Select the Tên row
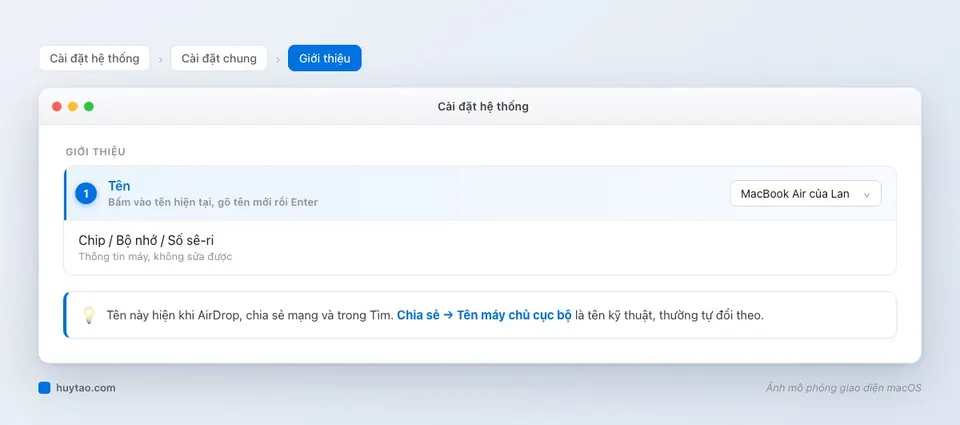The width and height of the screenshot is (960, 425). click(480, 194)
